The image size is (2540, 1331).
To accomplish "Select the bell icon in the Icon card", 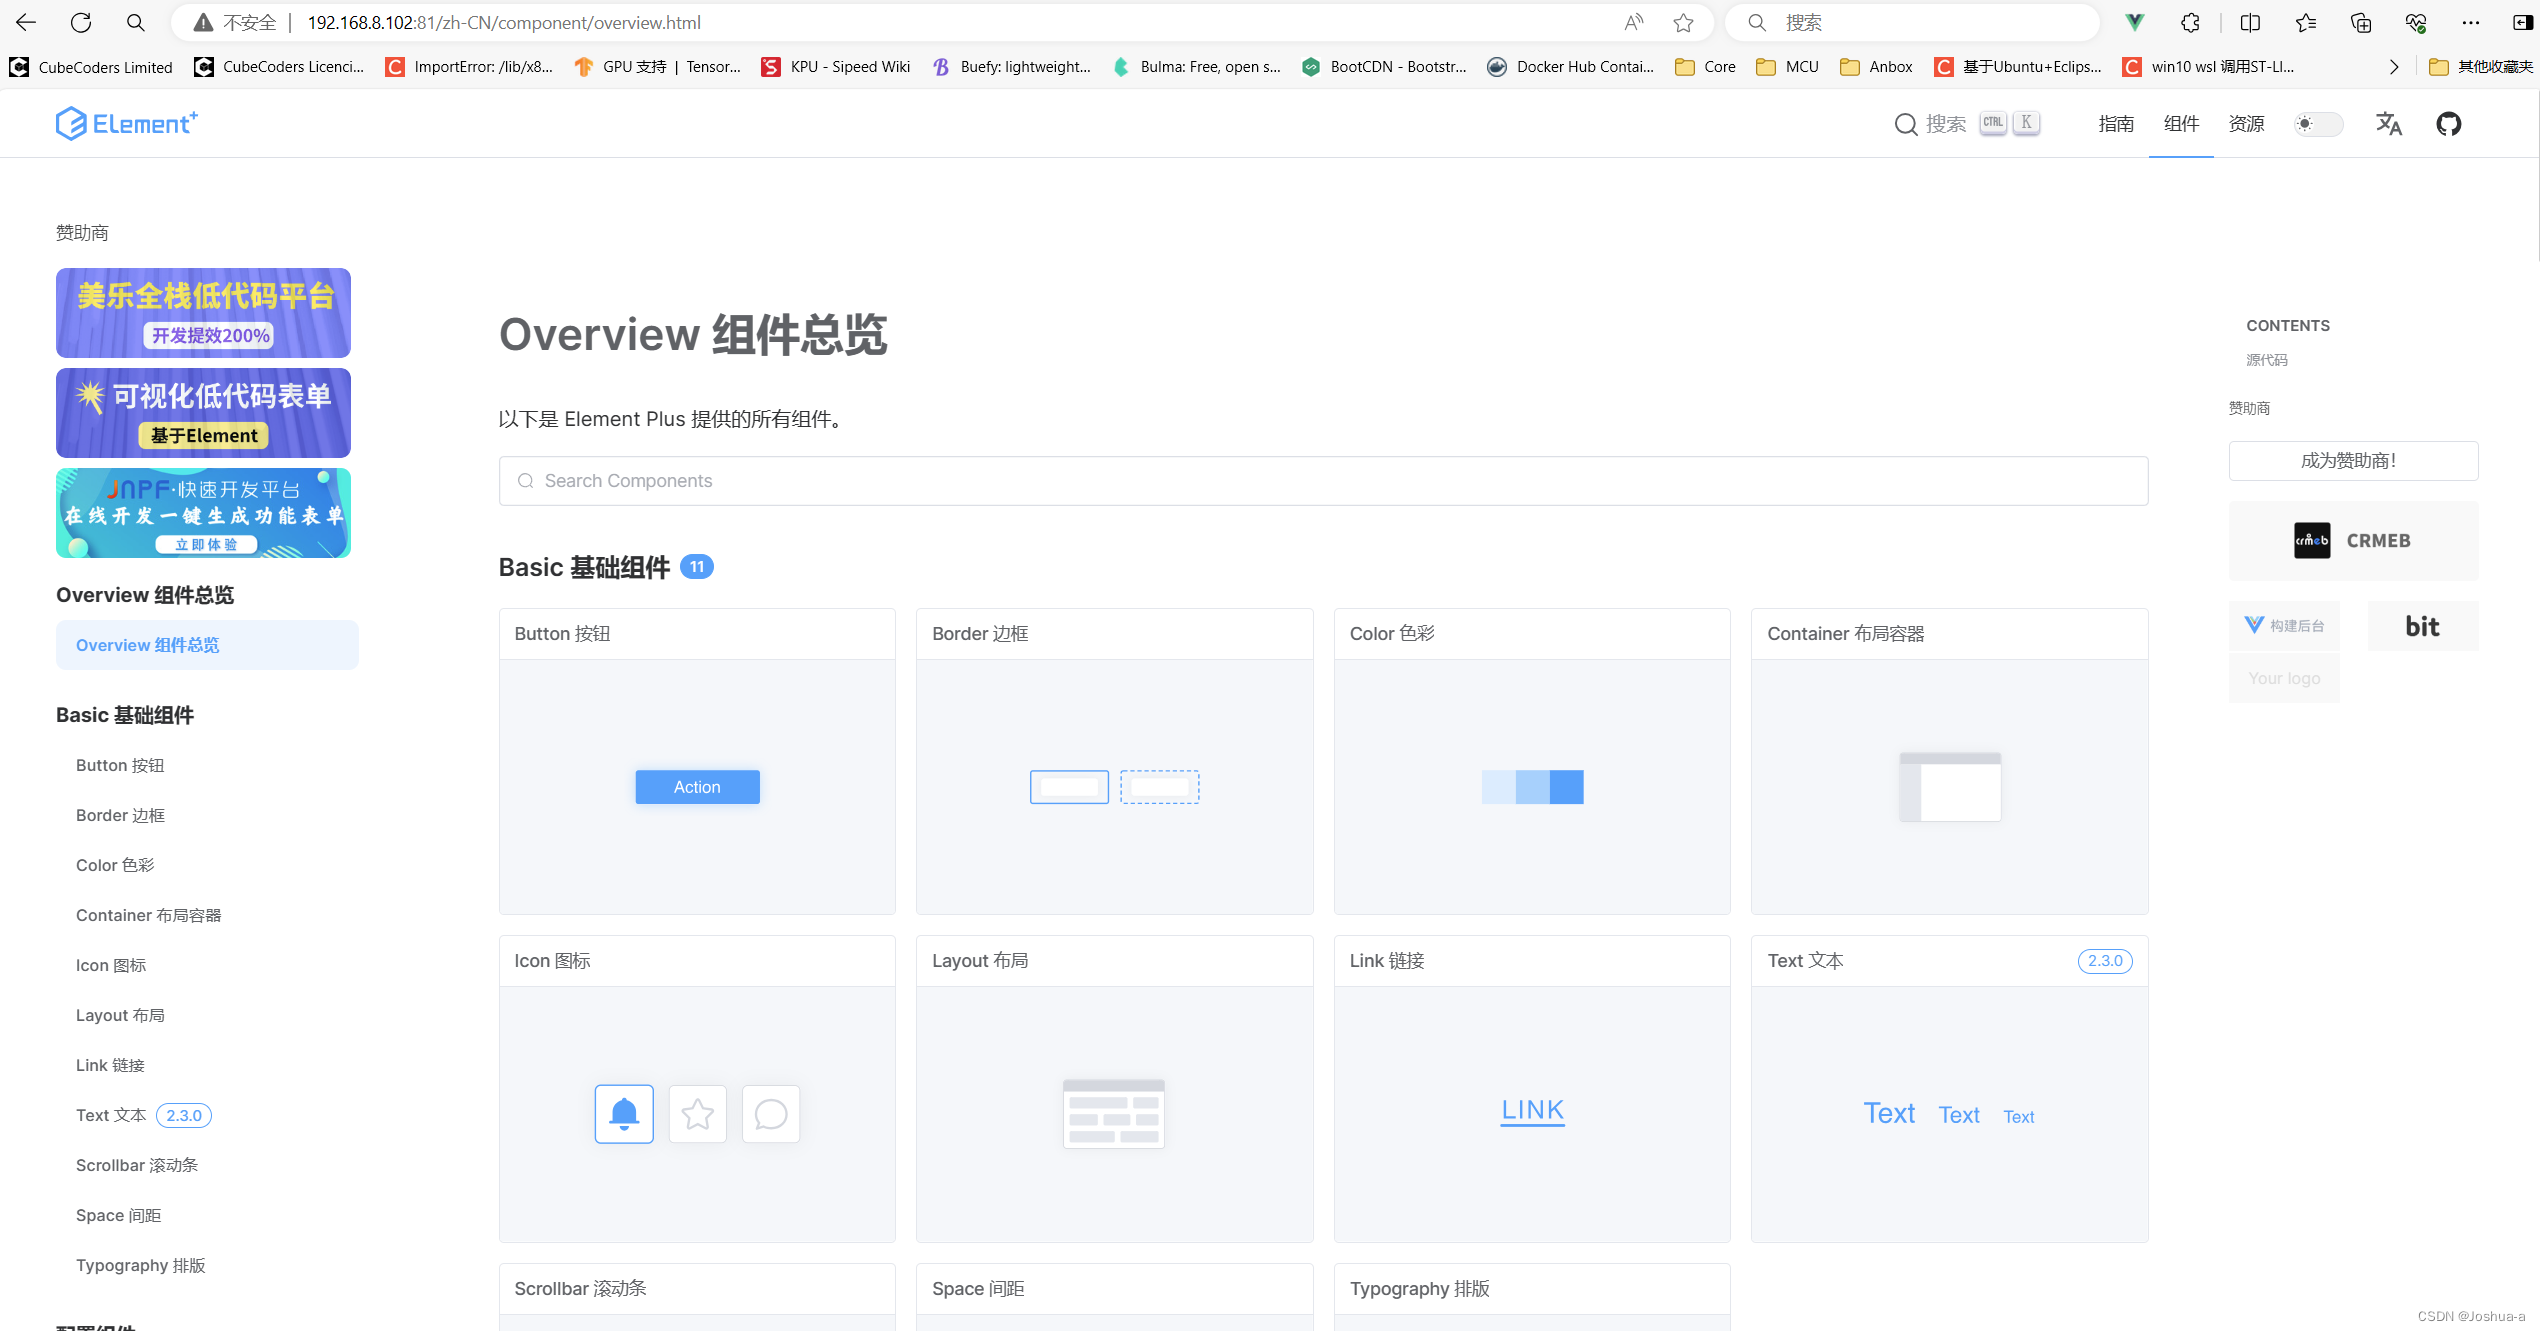I will [x=623, y=1113].
